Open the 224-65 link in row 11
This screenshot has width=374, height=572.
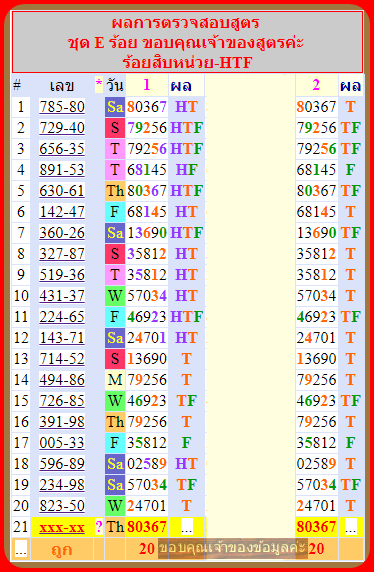(62, 317)
